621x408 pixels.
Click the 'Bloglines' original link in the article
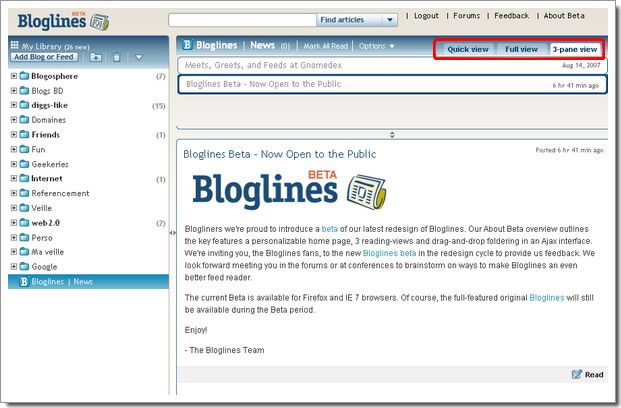click(x=547, y=297)
